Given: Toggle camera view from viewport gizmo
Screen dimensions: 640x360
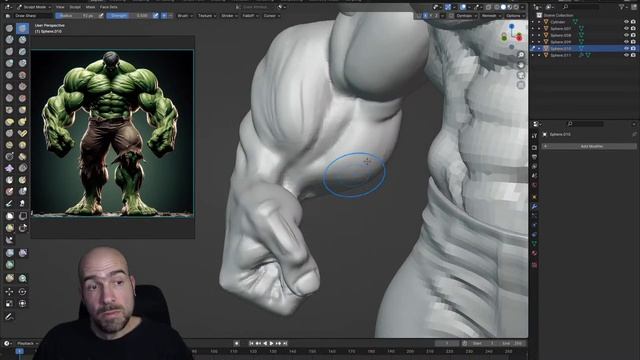Looking at the screenshot, I should [521, 75].
